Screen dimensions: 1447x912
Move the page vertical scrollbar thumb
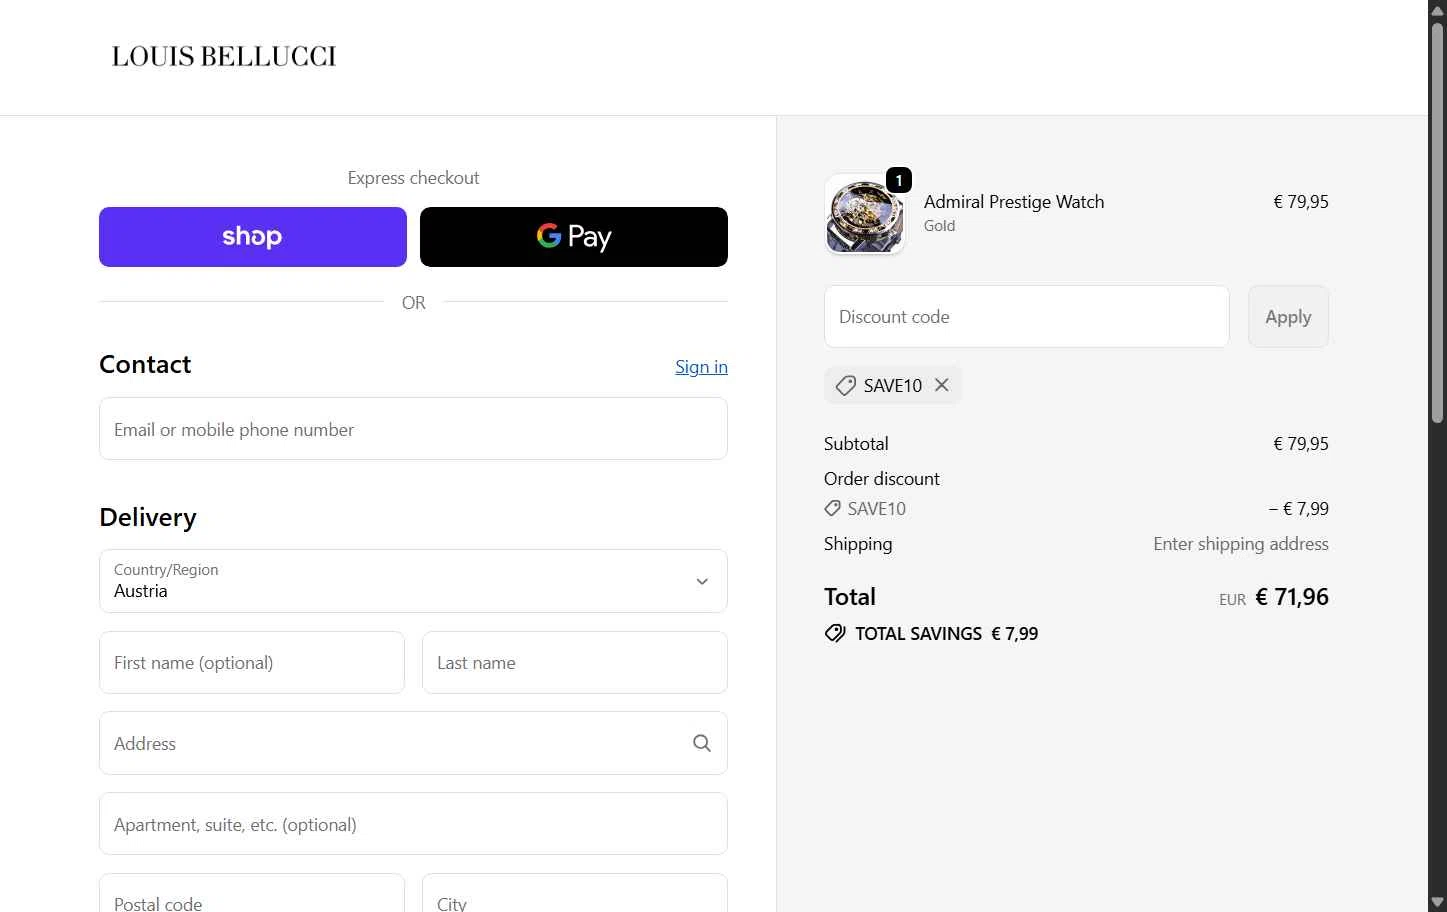click(1437, 222)
